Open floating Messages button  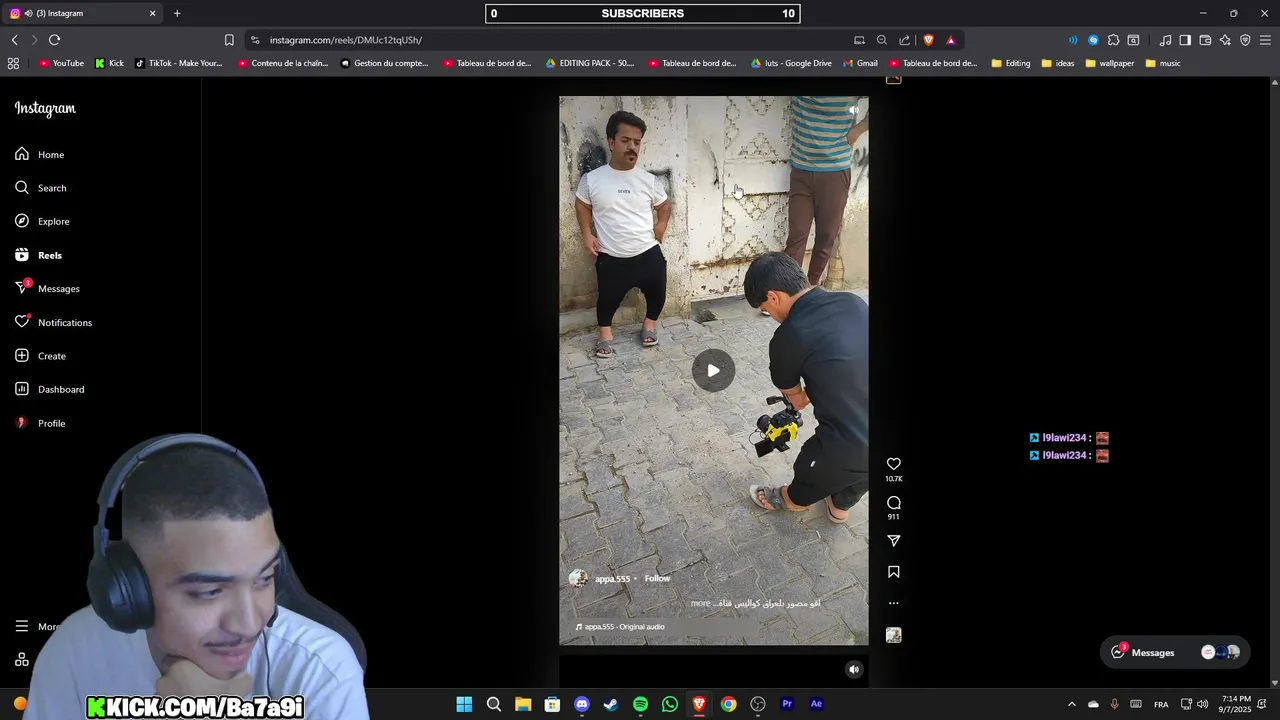1175,652
